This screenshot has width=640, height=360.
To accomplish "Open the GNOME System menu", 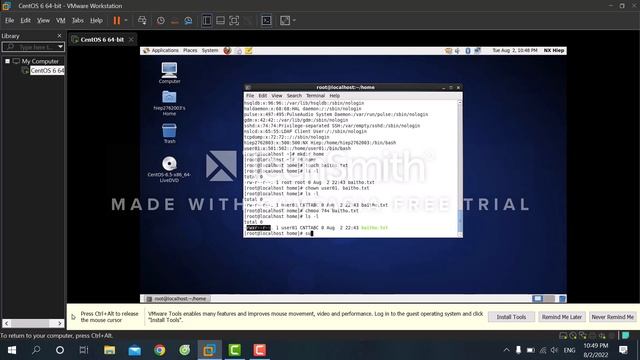I will (210, 51).
